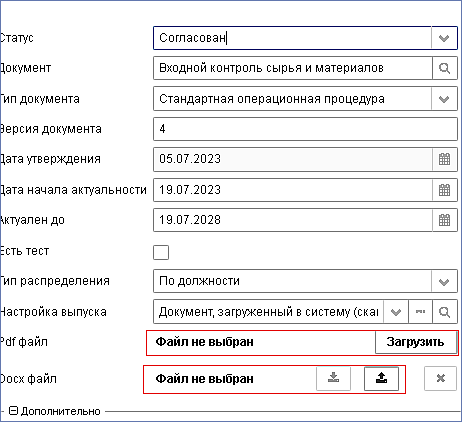Click the Дата начала актуальности date field
Image resolution: width=462 pixels, height=422 pixels.
click(293, 190)
